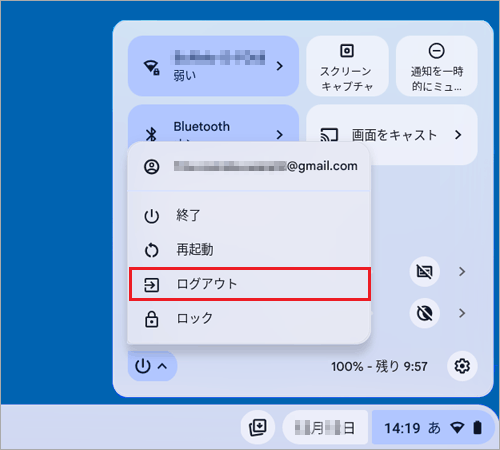Expand Bluetooth device list arrow
Viewport: 500px width, 450px height.
[280, 134]
